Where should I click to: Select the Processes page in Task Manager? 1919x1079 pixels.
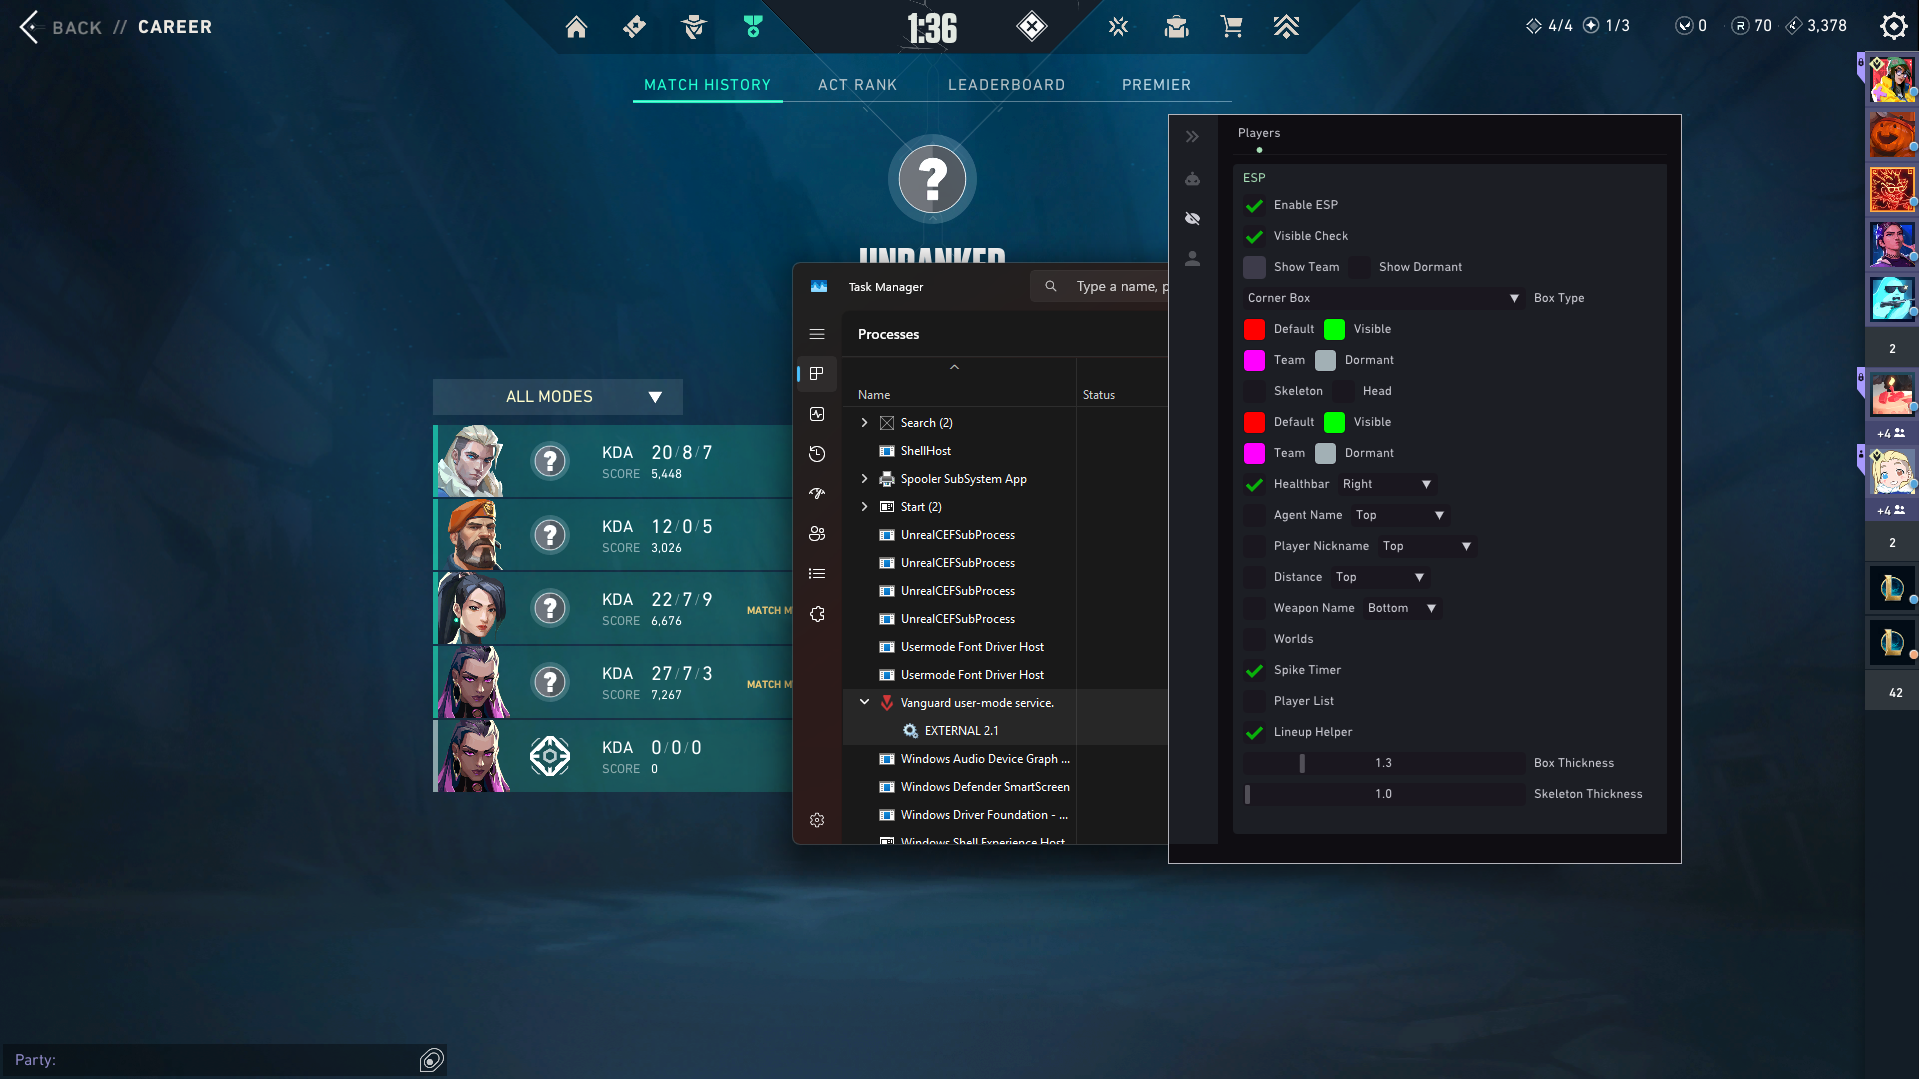tap(817, 374)
